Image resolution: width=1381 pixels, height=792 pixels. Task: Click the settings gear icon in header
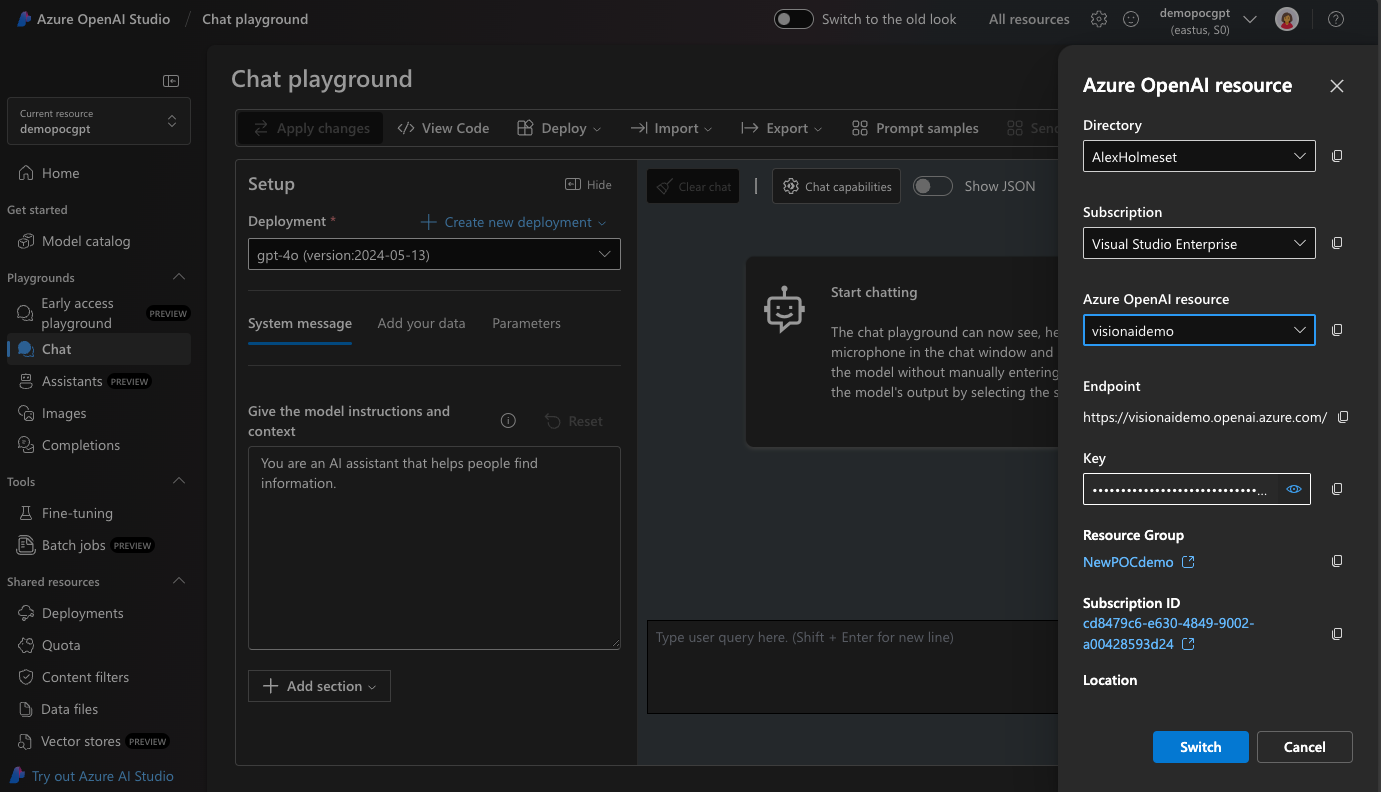coord(1099,19)
